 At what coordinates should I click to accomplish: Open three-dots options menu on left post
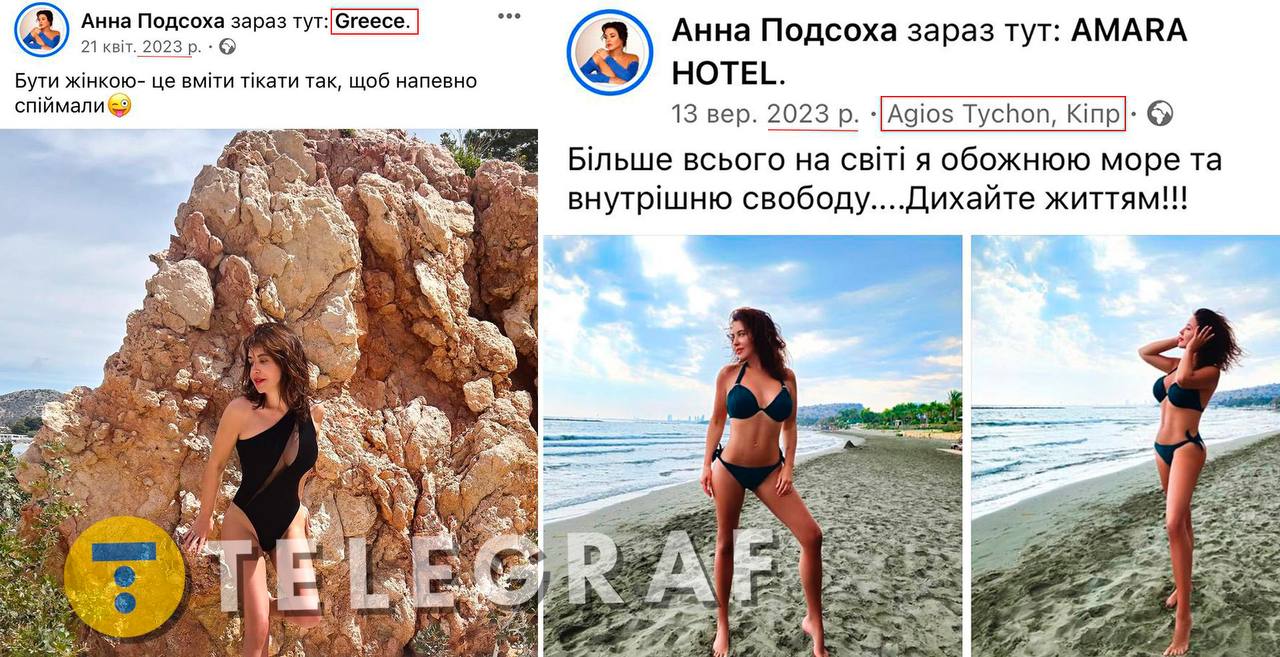pyautogui.click(x=509, y=17)
